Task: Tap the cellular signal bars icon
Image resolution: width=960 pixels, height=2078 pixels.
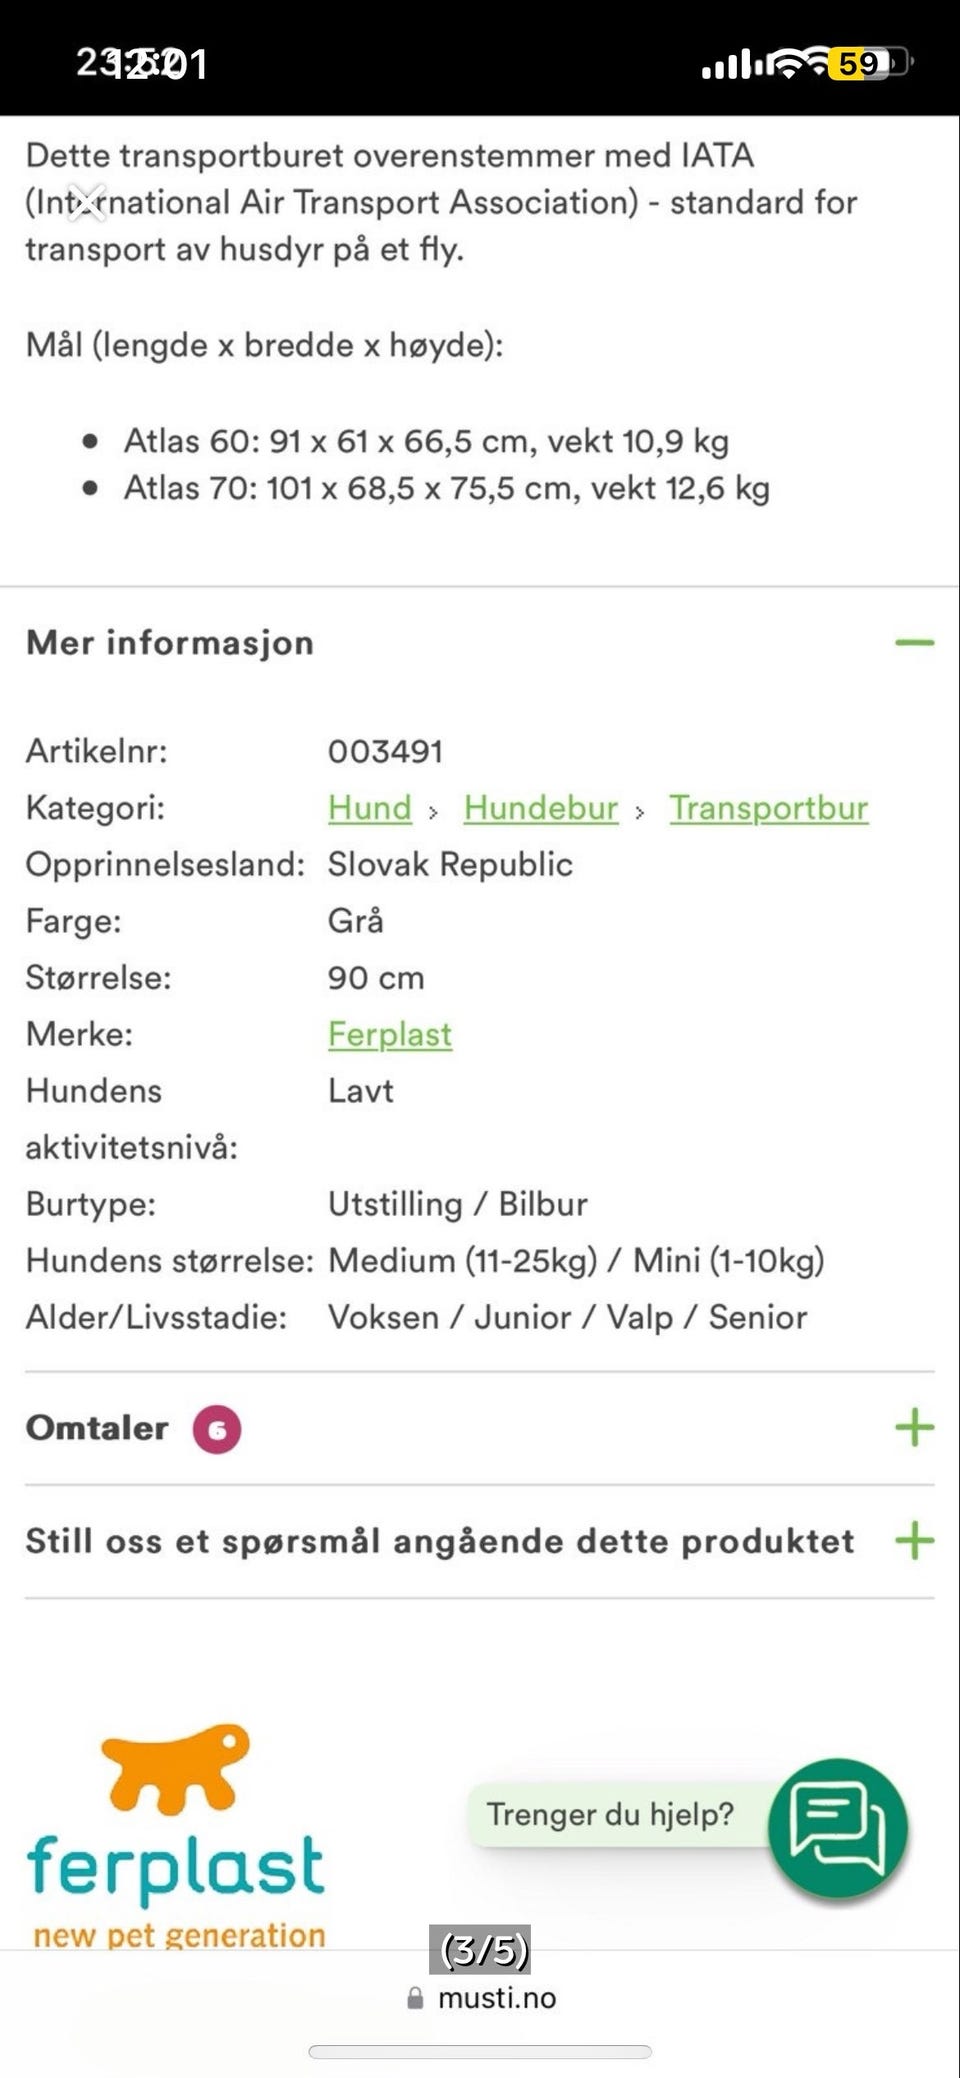Action: (x=731, y=66)
